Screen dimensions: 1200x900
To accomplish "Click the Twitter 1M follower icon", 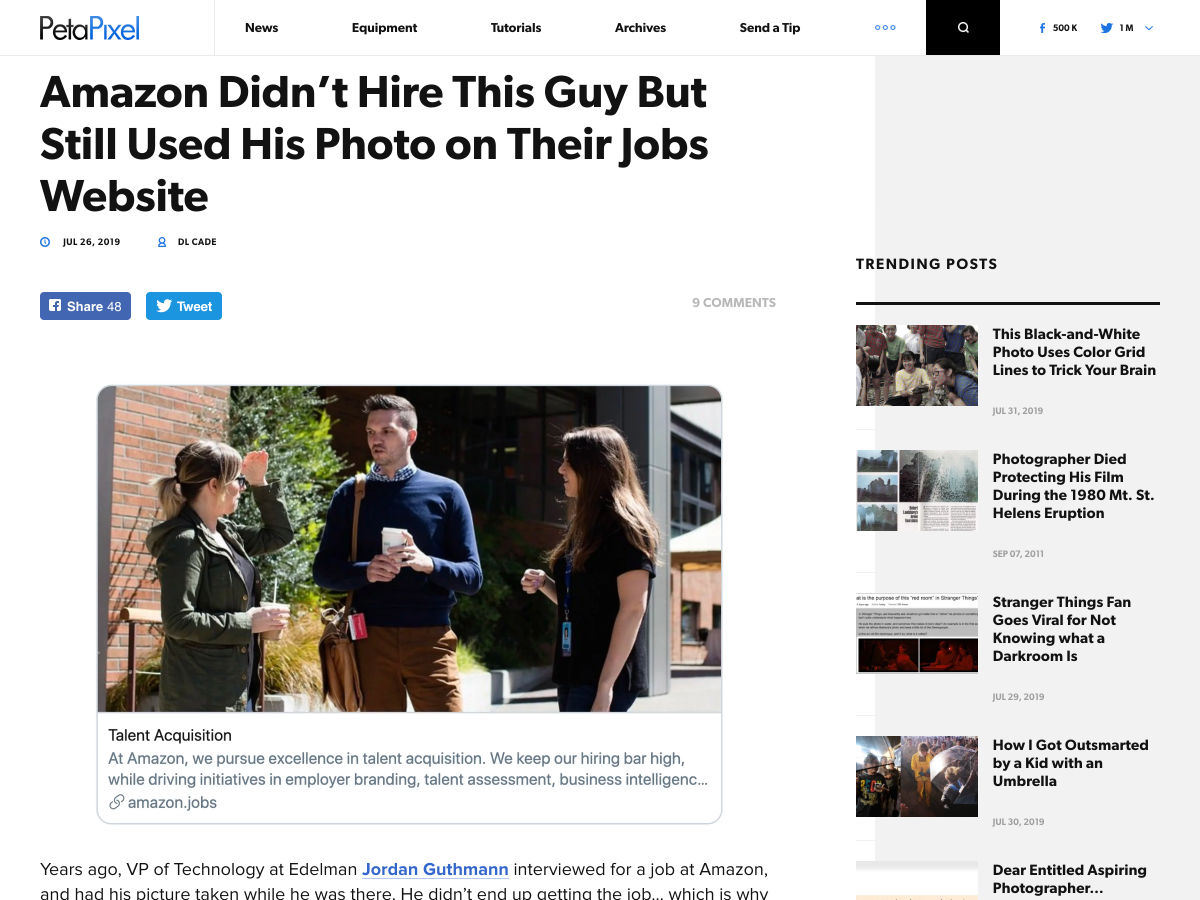I will (x=1106, y=28).
